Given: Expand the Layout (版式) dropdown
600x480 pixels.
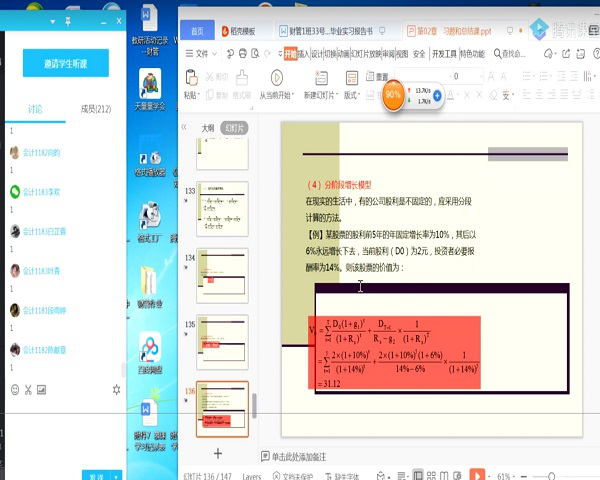Looking at the screenshot, I should 359,95.
